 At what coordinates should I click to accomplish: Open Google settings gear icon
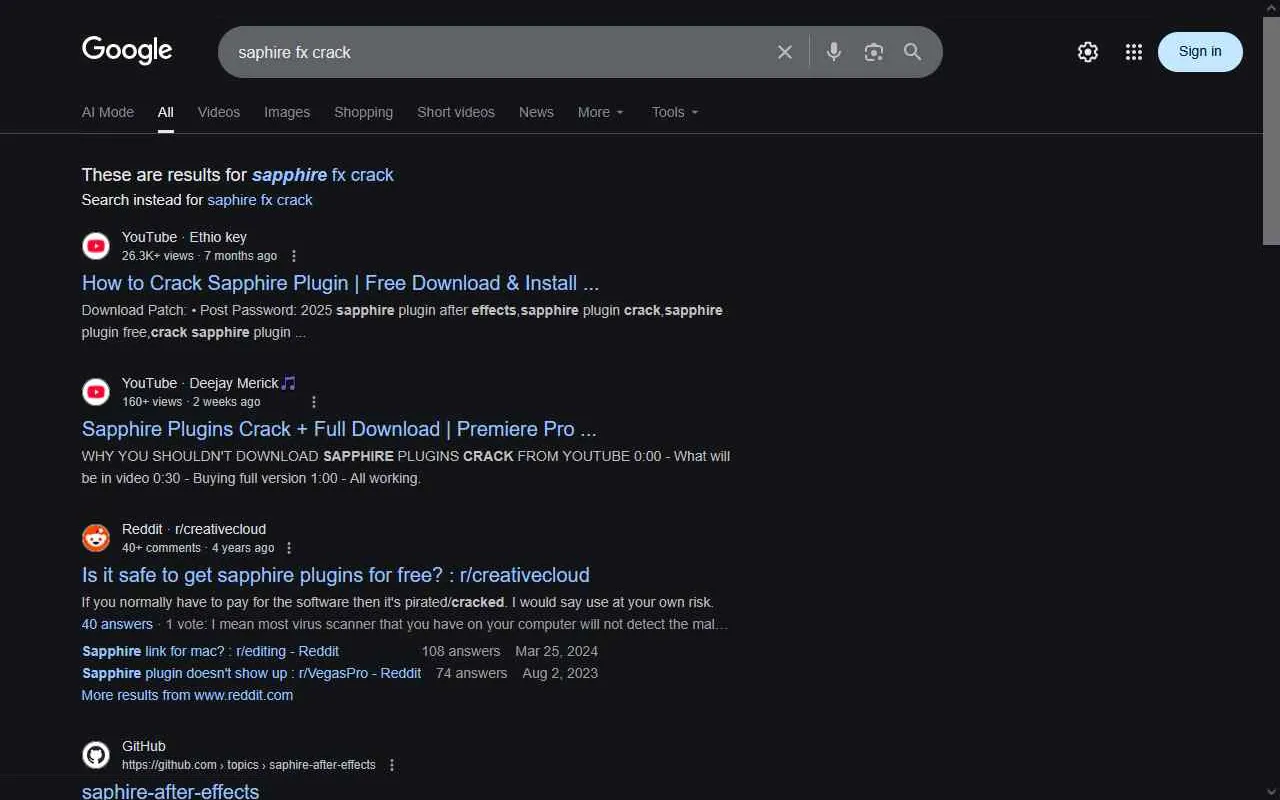[x=1088, y=52]
